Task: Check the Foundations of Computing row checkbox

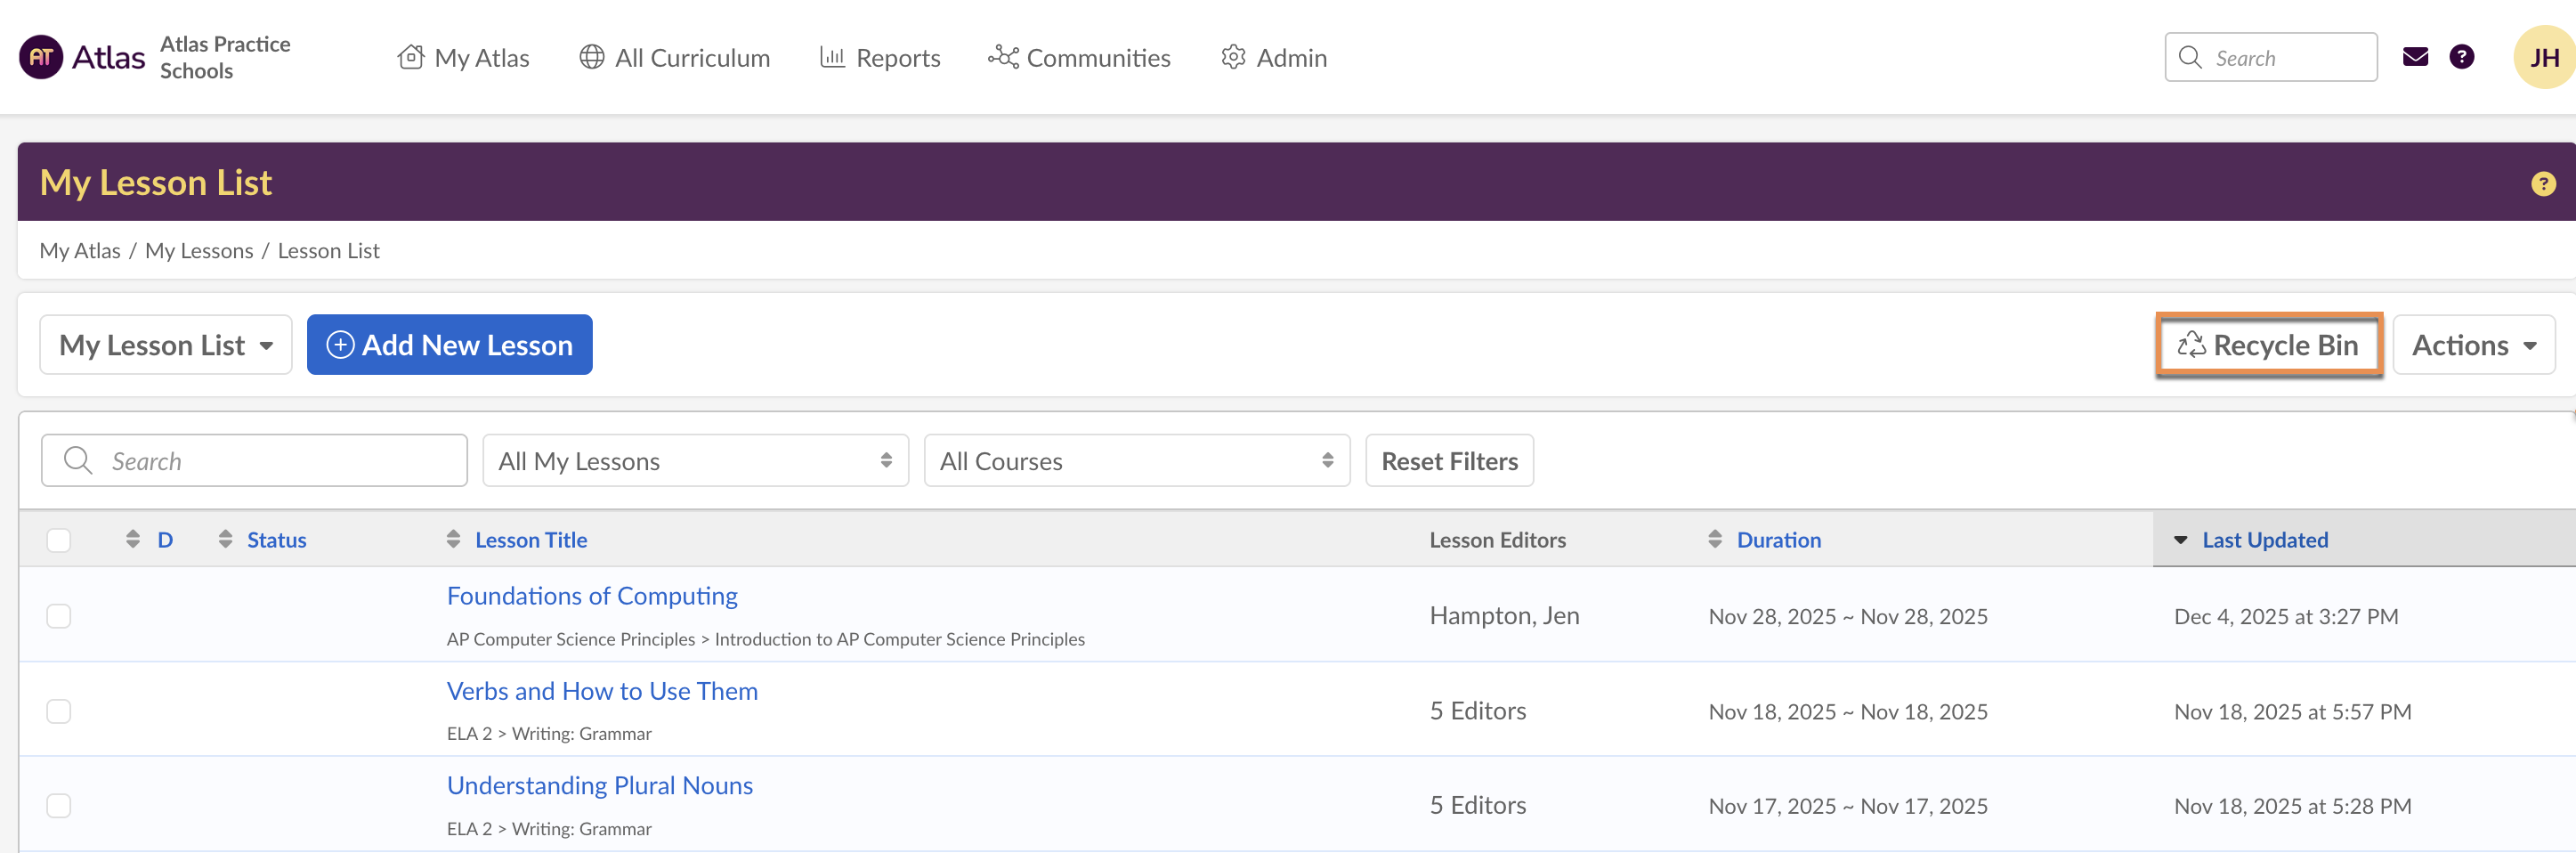Action: click(59, 616)
